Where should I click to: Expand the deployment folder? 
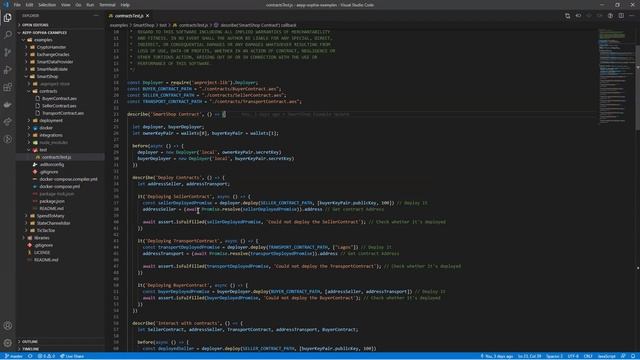60,120
